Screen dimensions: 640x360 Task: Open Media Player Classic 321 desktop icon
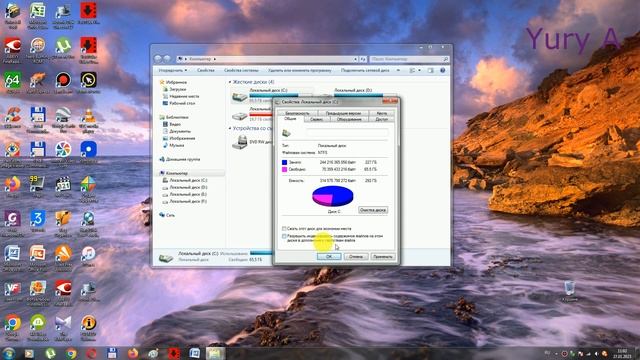coord(63,184)
